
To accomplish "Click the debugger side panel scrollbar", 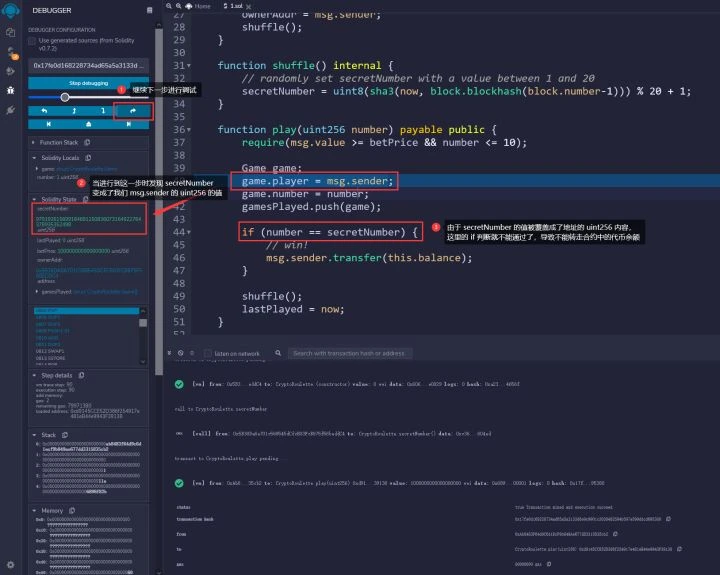I will (159, 202).
